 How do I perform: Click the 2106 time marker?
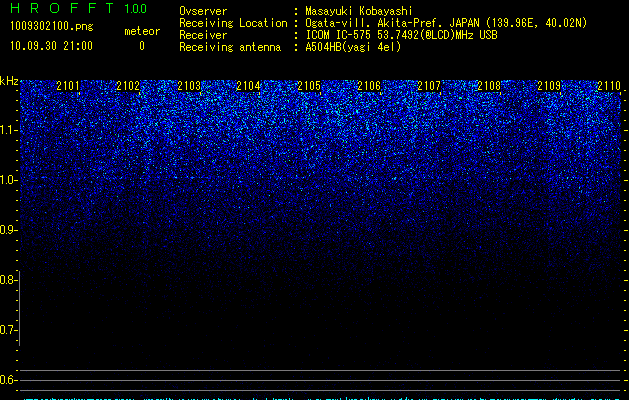point(369,85)
